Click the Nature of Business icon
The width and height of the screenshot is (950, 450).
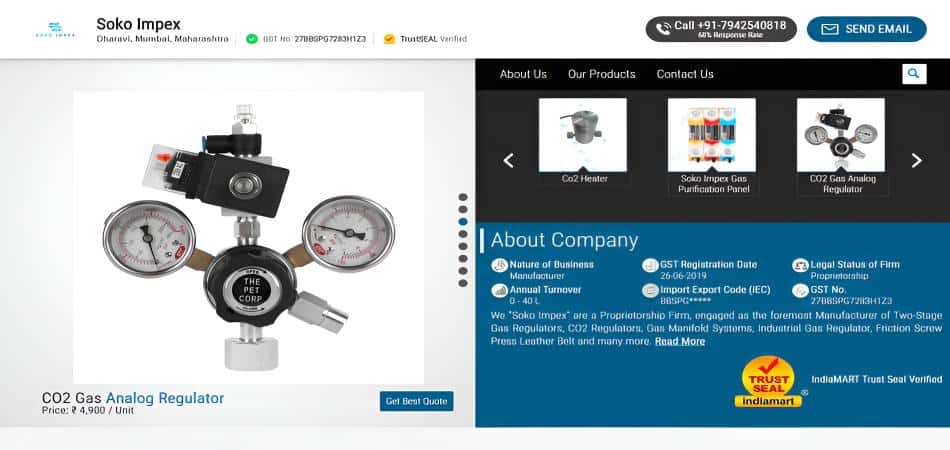pyautogui.click(x=499, y=266)
